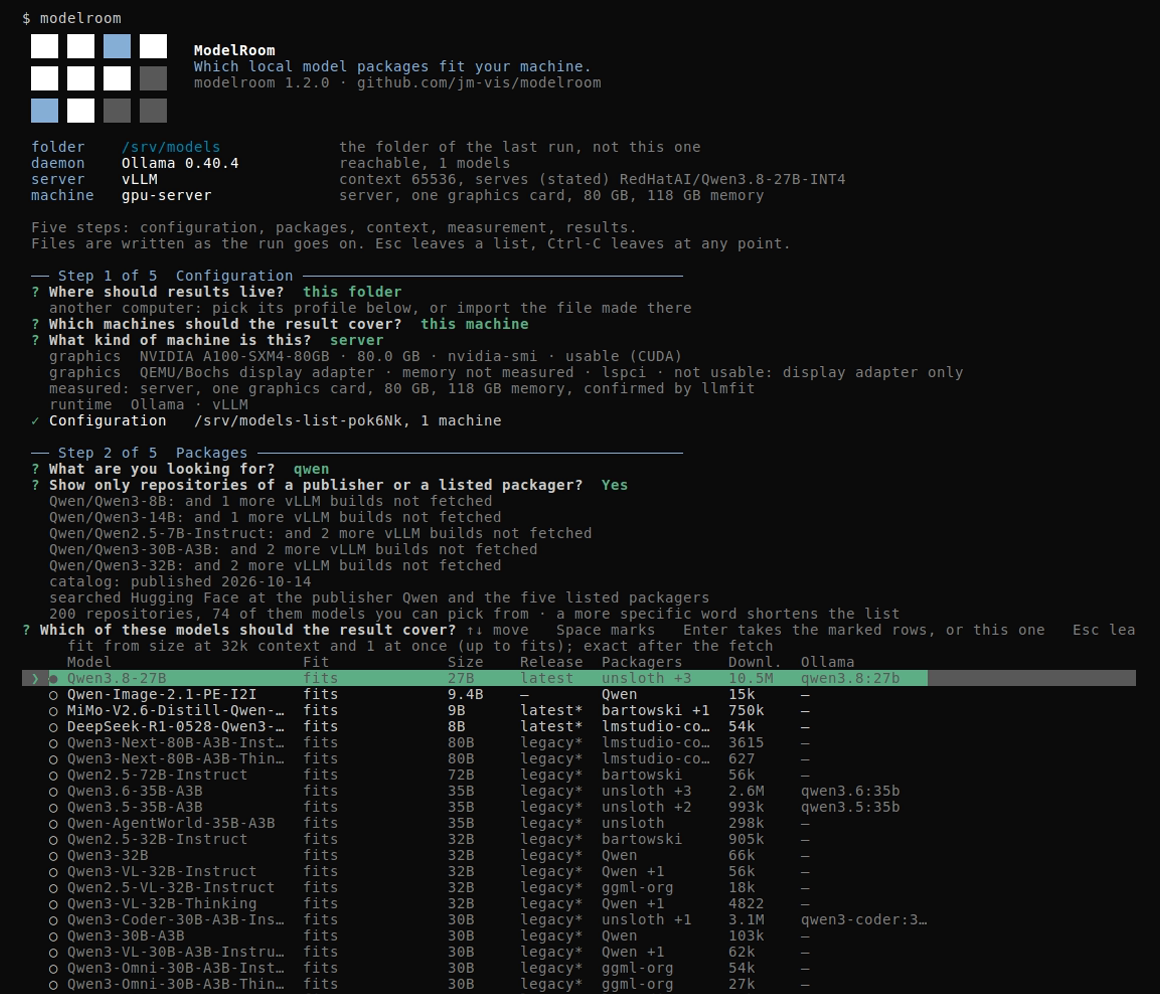The width and height of the screenshot is (1160, 994).
Task: Mark the MiMo-V2.6-Distill-Qwen row's radio circle
Action: (53, 711)
